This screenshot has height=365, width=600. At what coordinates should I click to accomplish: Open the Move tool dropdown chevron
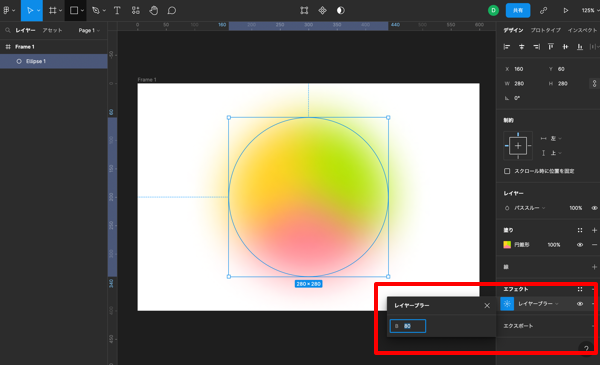pyautogui.click(x=38, y=11)
